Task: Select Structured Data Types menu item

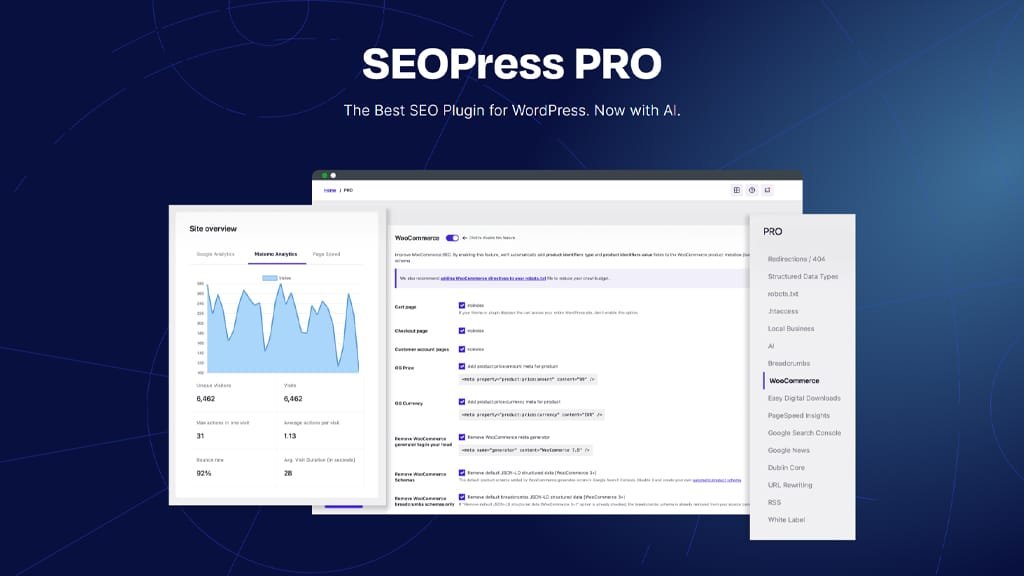Action: coord(803,276)
